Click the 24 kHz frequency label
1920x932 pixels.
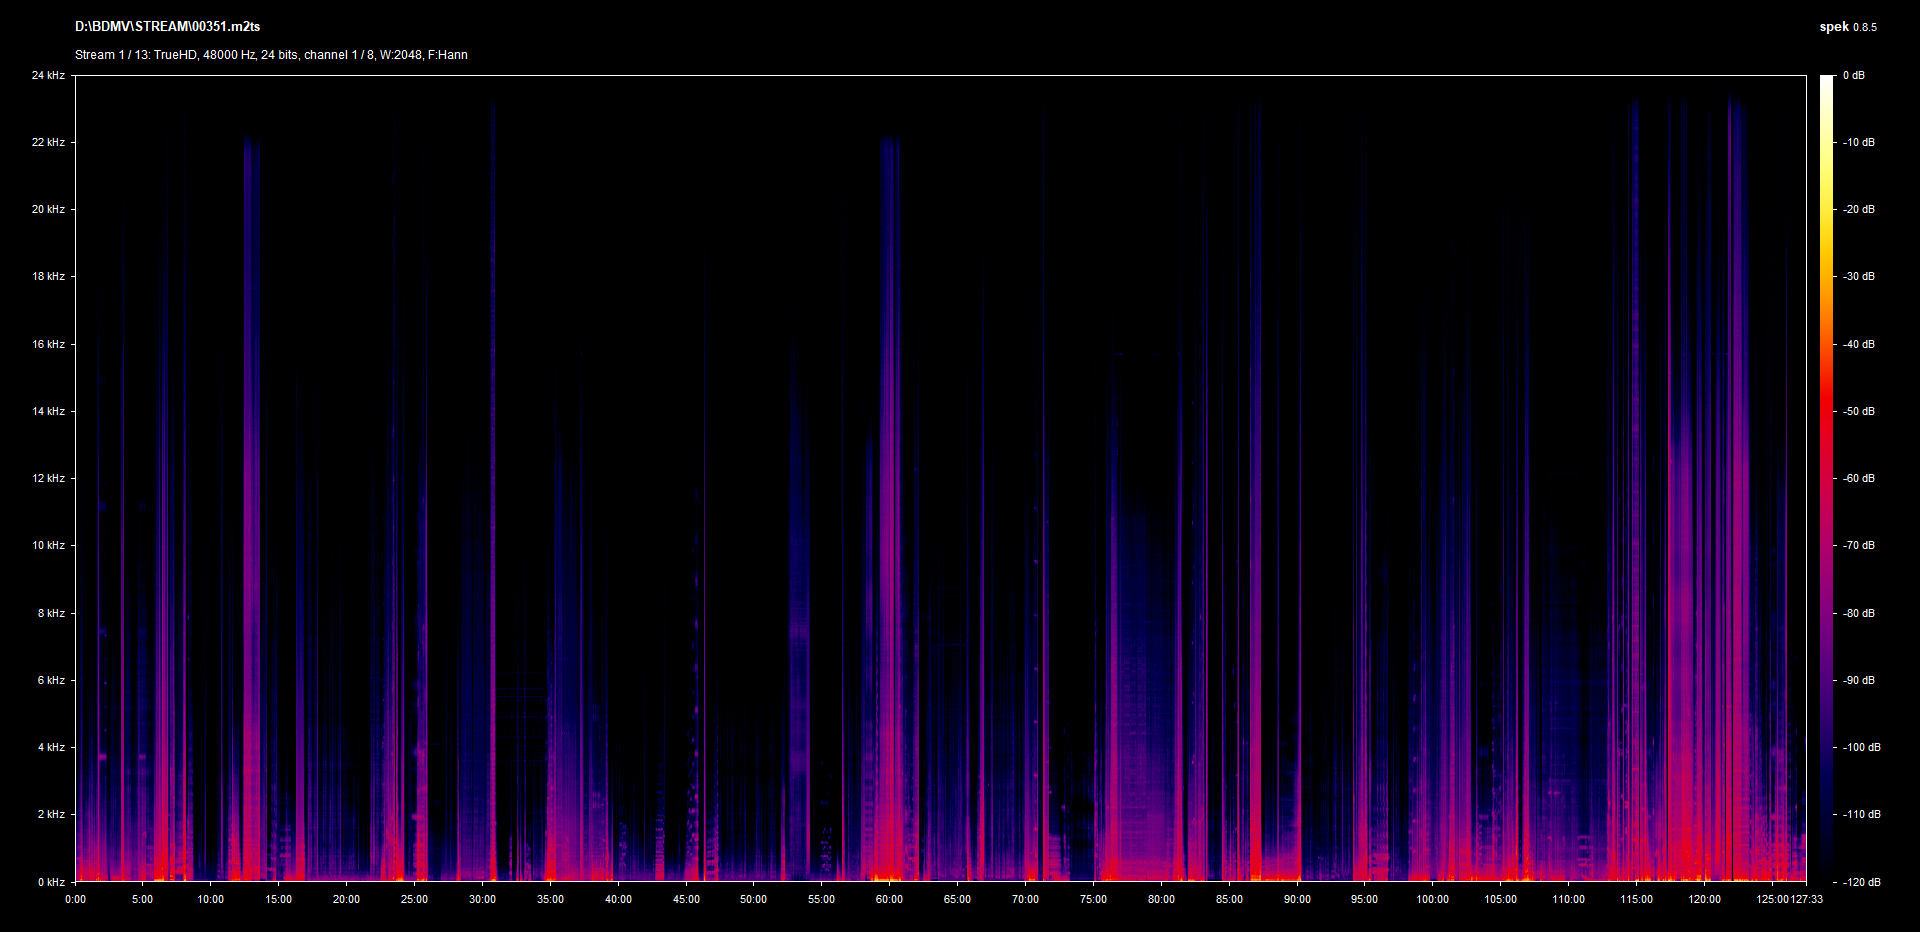48,75
